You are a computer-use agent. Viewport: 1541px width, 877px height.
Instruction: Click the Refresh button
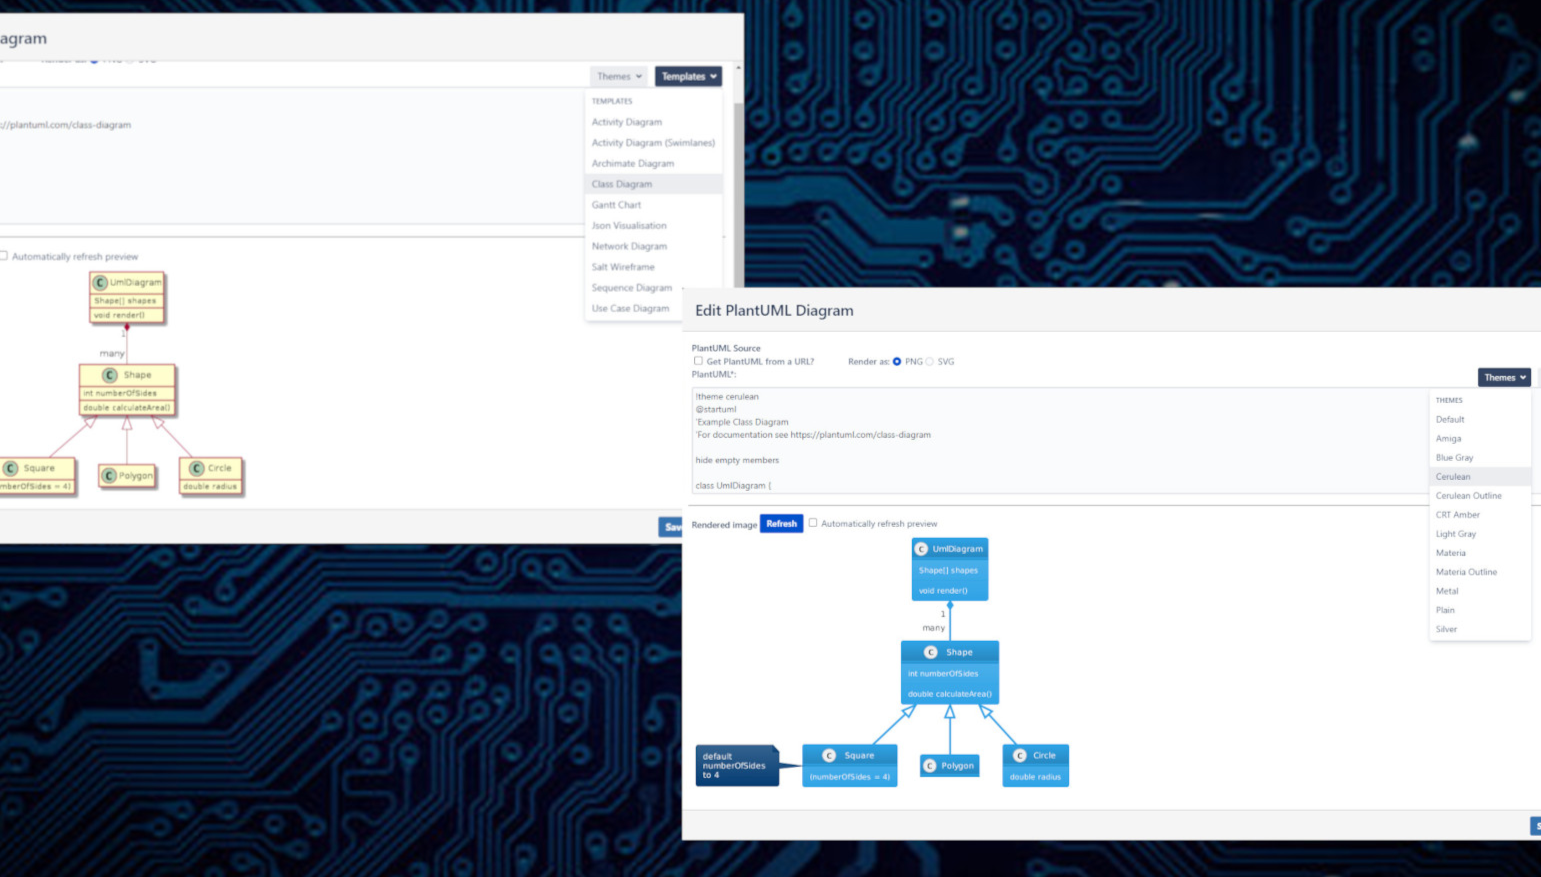(x=781, y=524)
